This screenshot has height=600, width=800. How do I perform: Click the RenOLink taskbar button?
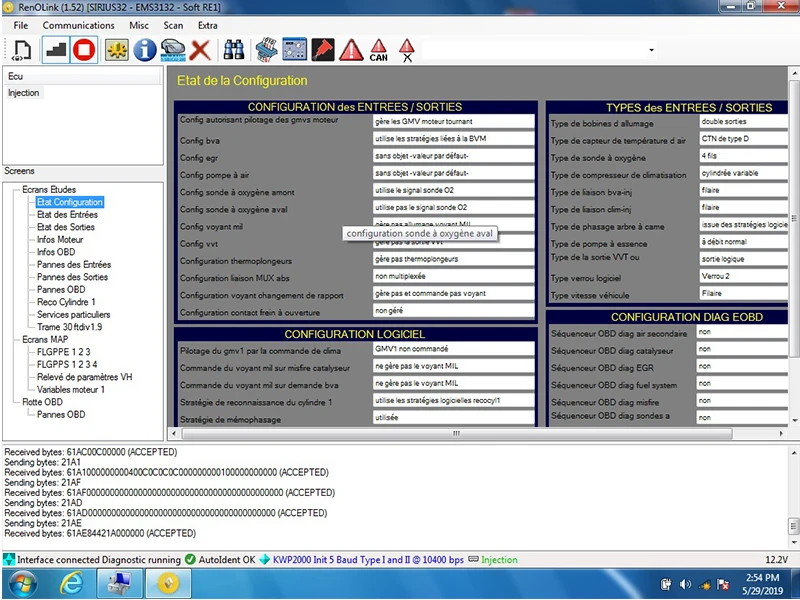pos(168,584)
